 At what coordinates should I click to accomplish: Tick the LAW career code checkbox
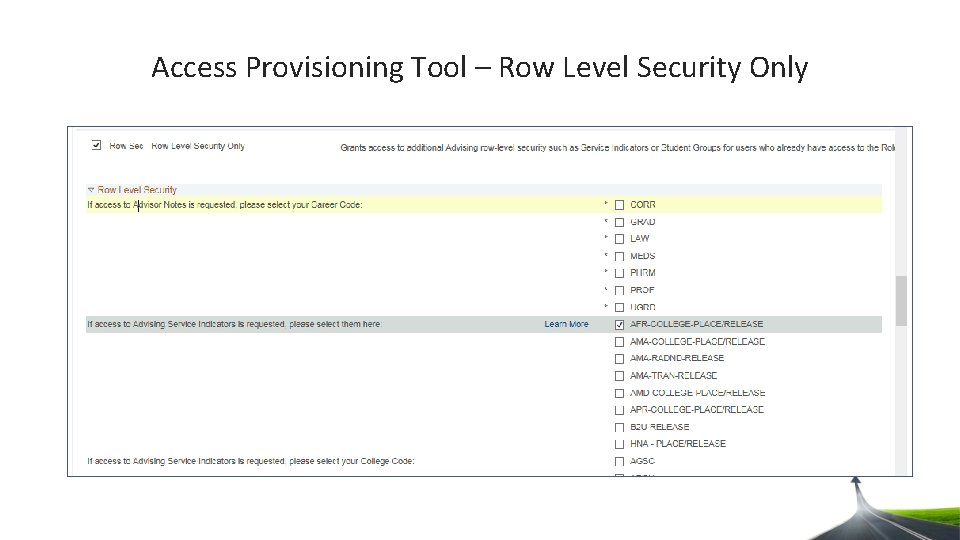[620, 239]
